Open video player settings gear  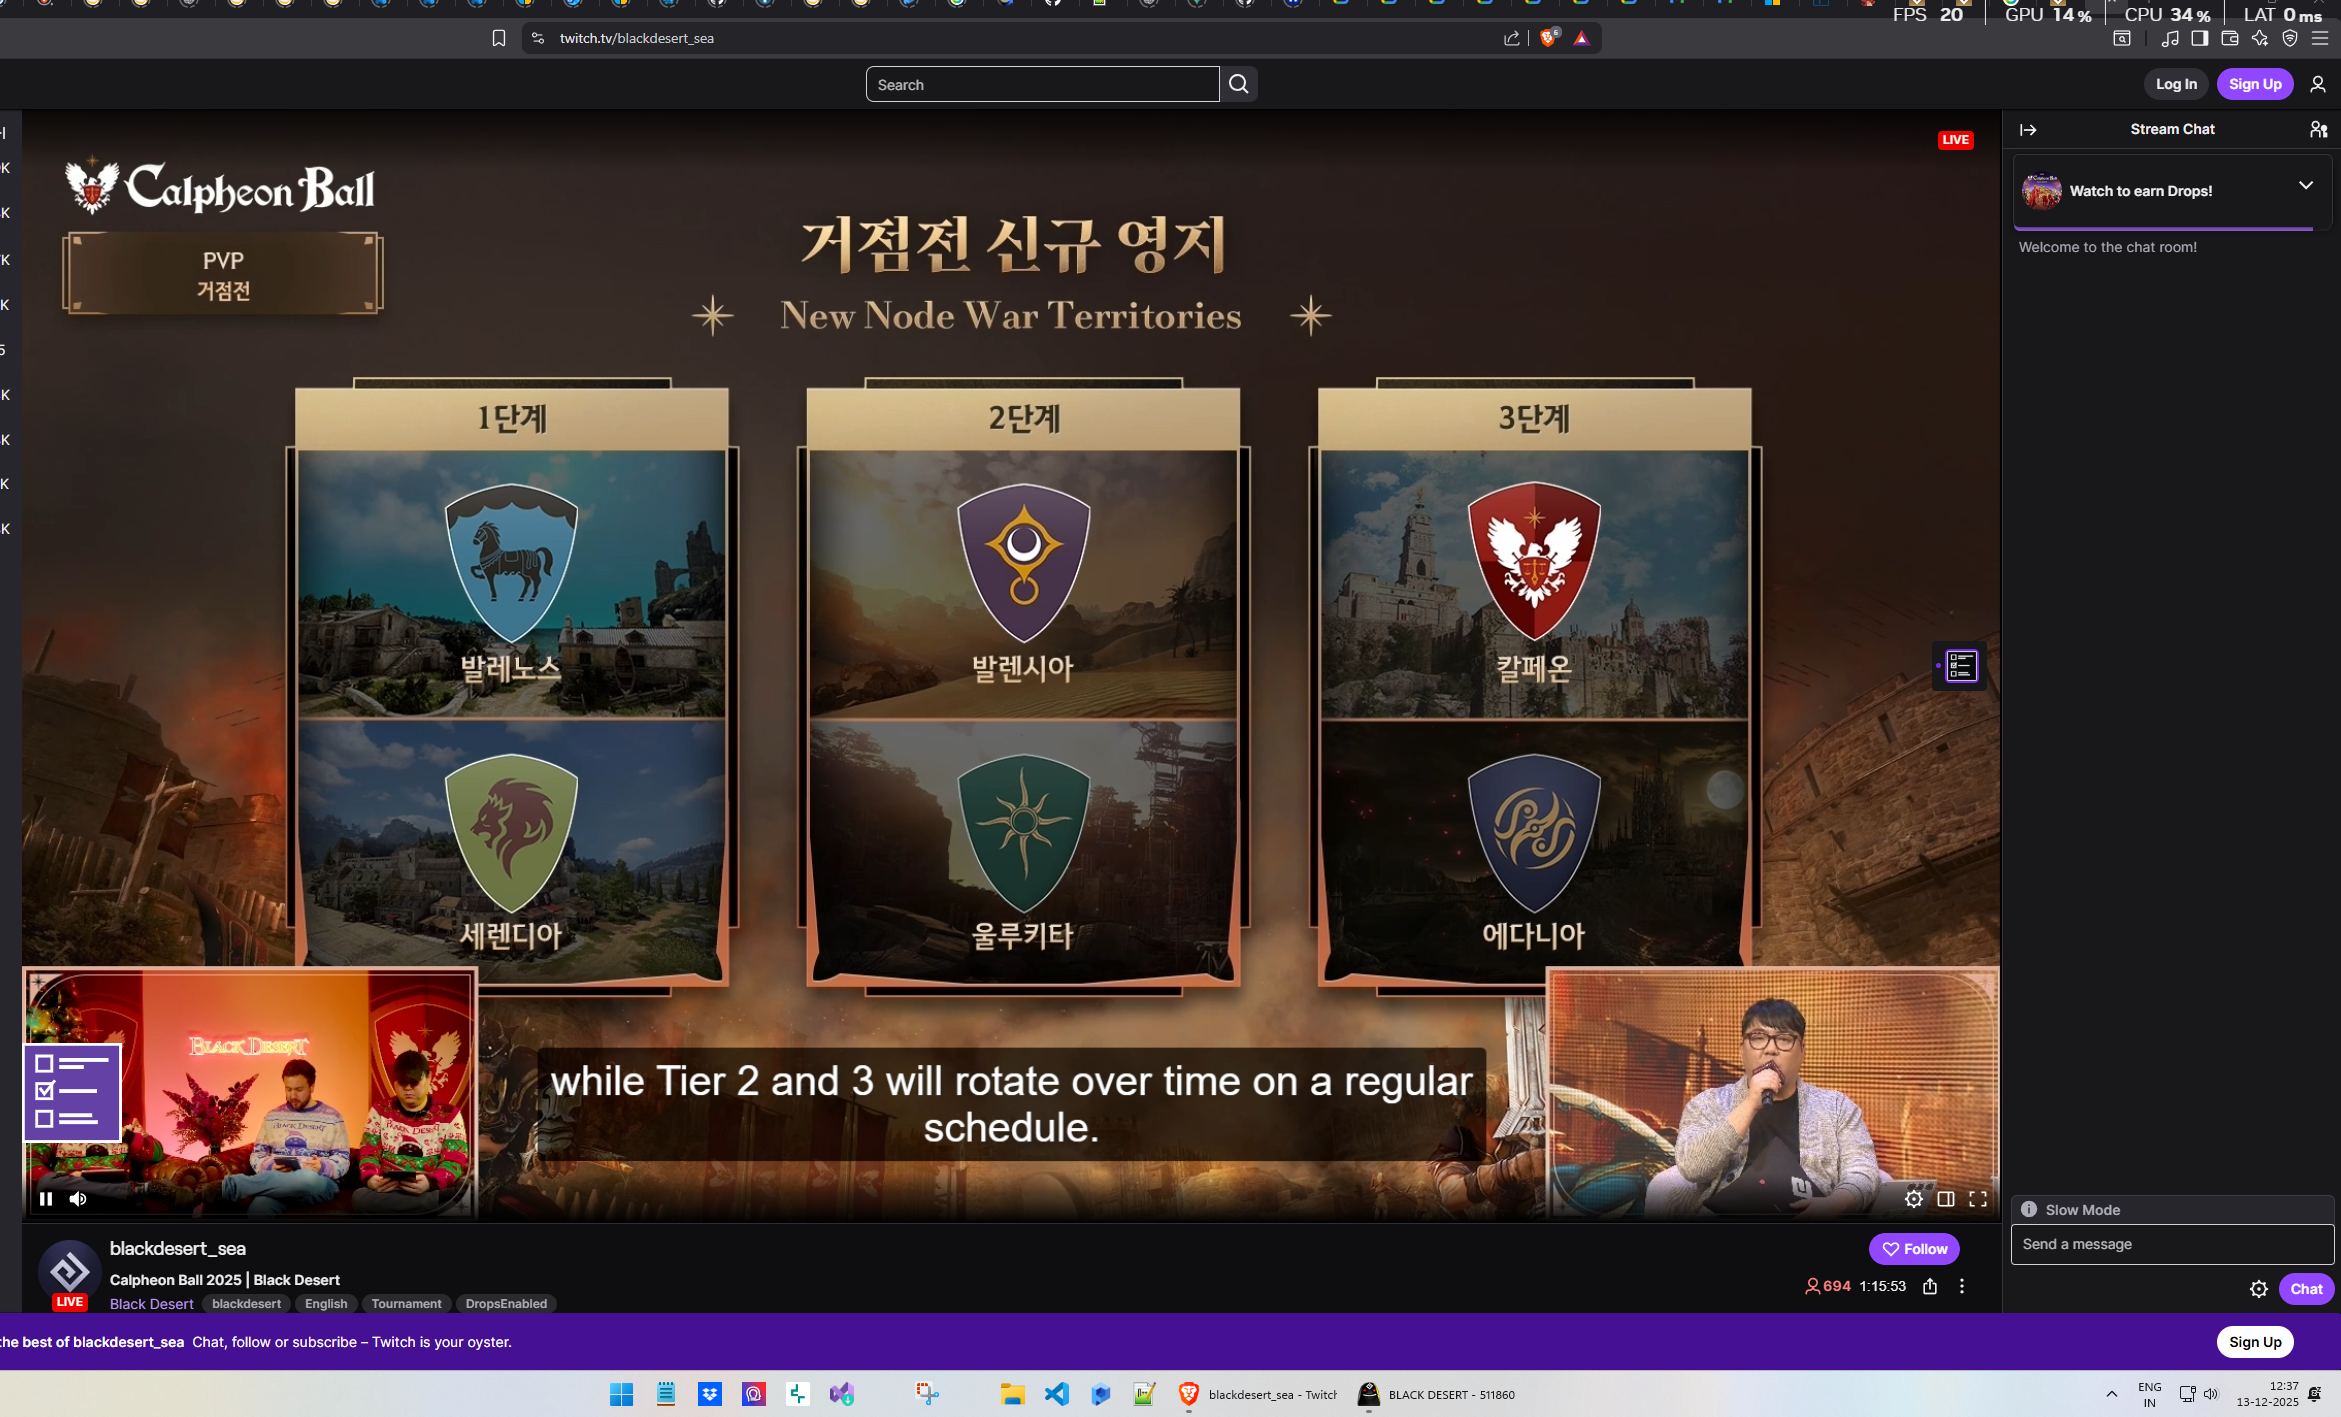(x=1913, y=1199)
